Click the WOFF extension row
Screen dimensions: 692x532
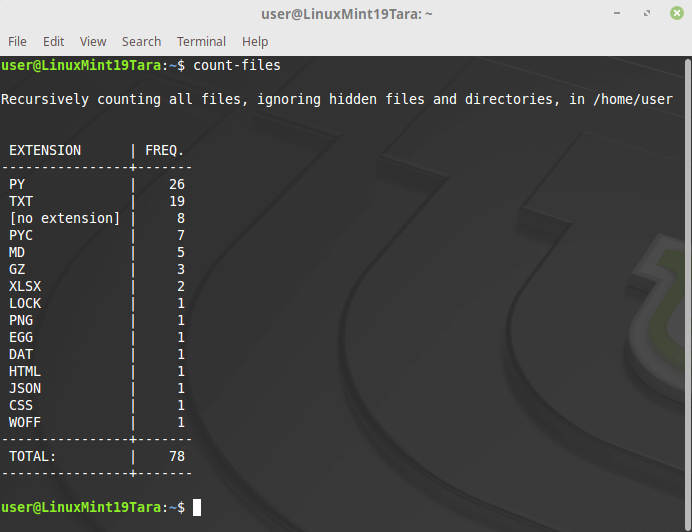click(25, 422)
